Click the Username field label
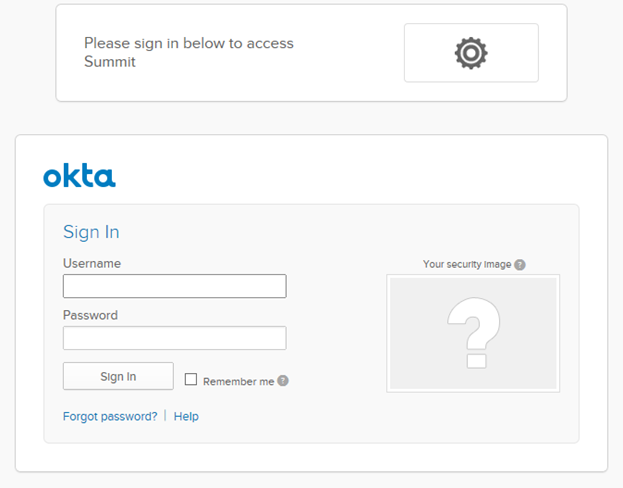623x488 pixels. coord(92,263)
